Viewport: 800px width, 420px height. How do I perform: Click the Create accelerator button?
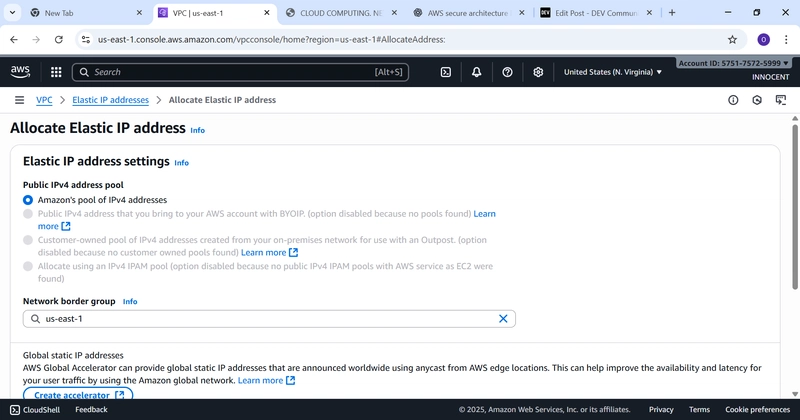click(x=78, y=394)
